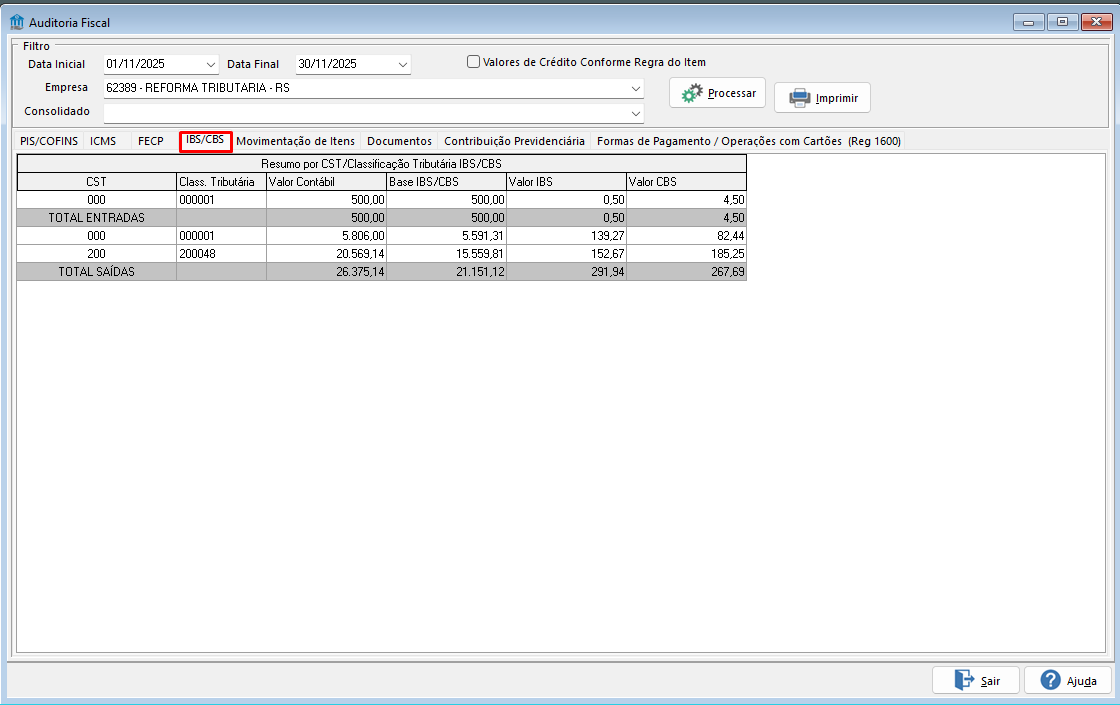Select the TOTAL SAÍDAS row label
This screenshot has height=705, width=1120.
(x=96, y=271)
